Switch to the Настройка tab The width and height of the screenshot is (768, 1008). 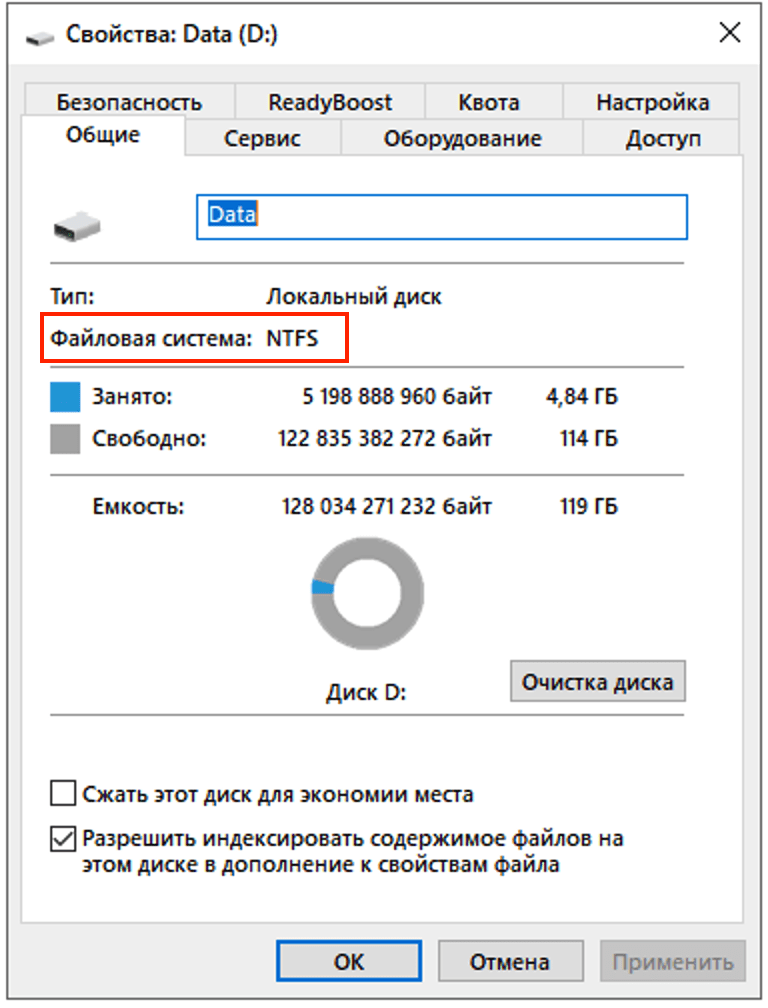[x=652, y=102]
